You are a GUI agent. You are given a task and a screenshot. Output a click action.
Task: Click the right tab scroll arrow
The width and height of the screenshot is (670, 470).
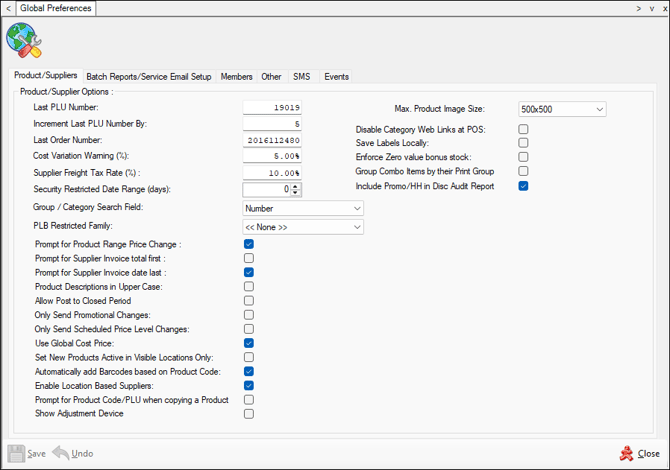point(639,8)
